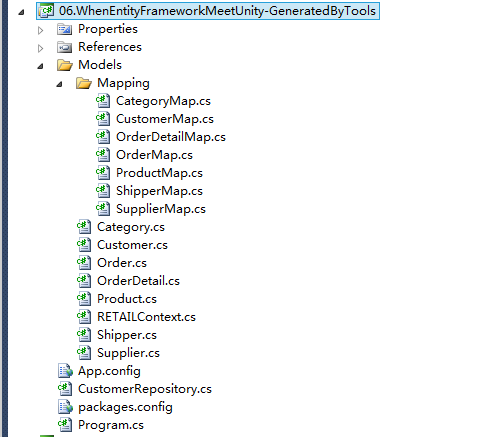Collapse the Mapping folder arrow
Screen dimensions: 501x437
point(59,84)
